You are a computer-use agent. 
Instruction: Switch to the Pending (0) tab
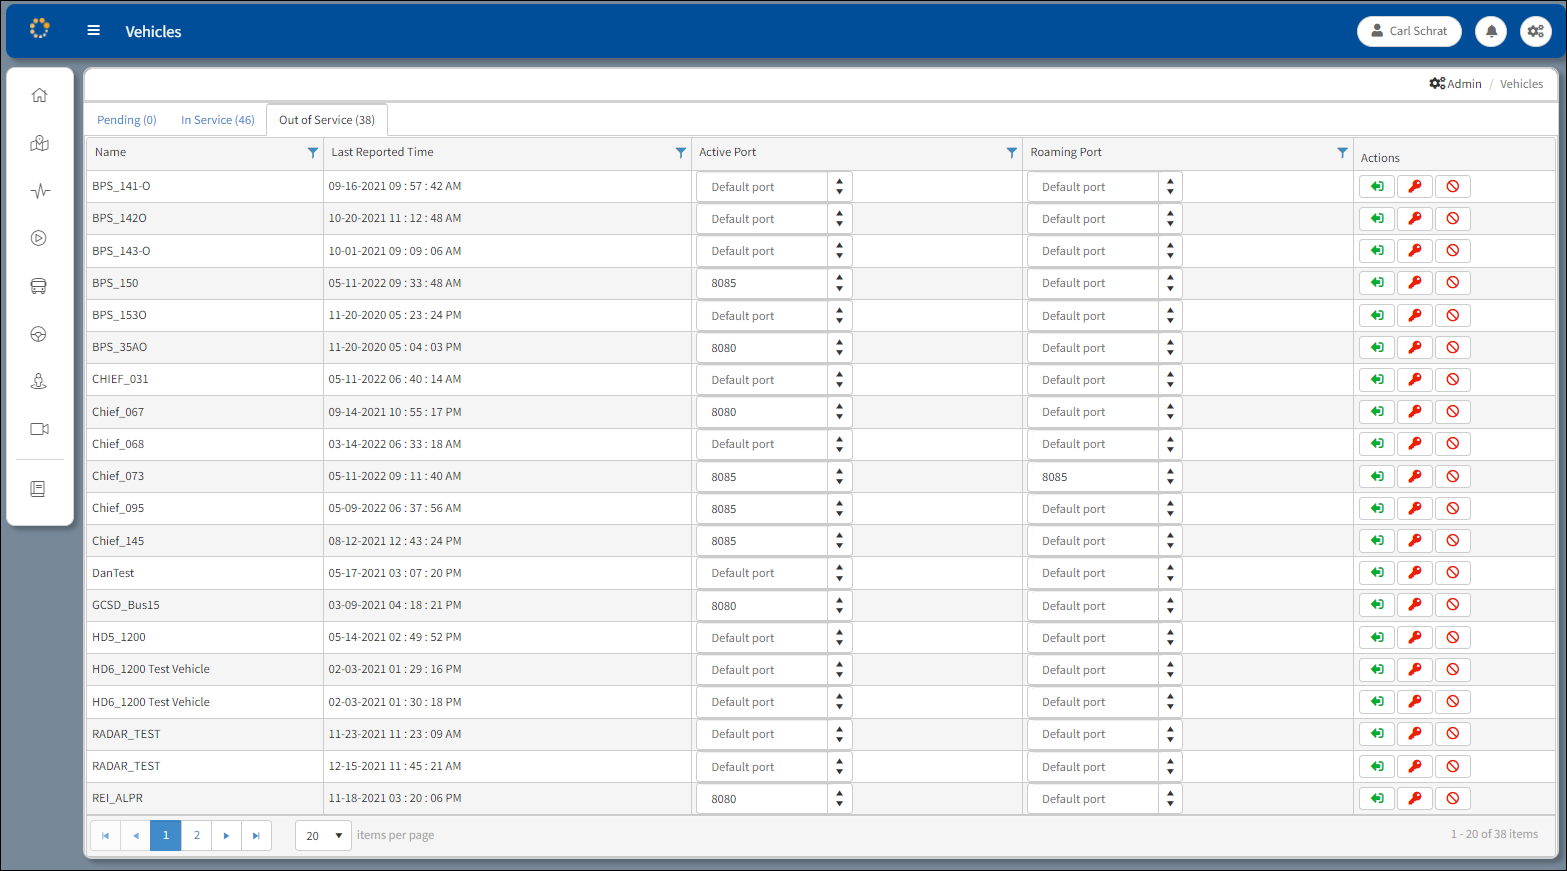[126, 120]
